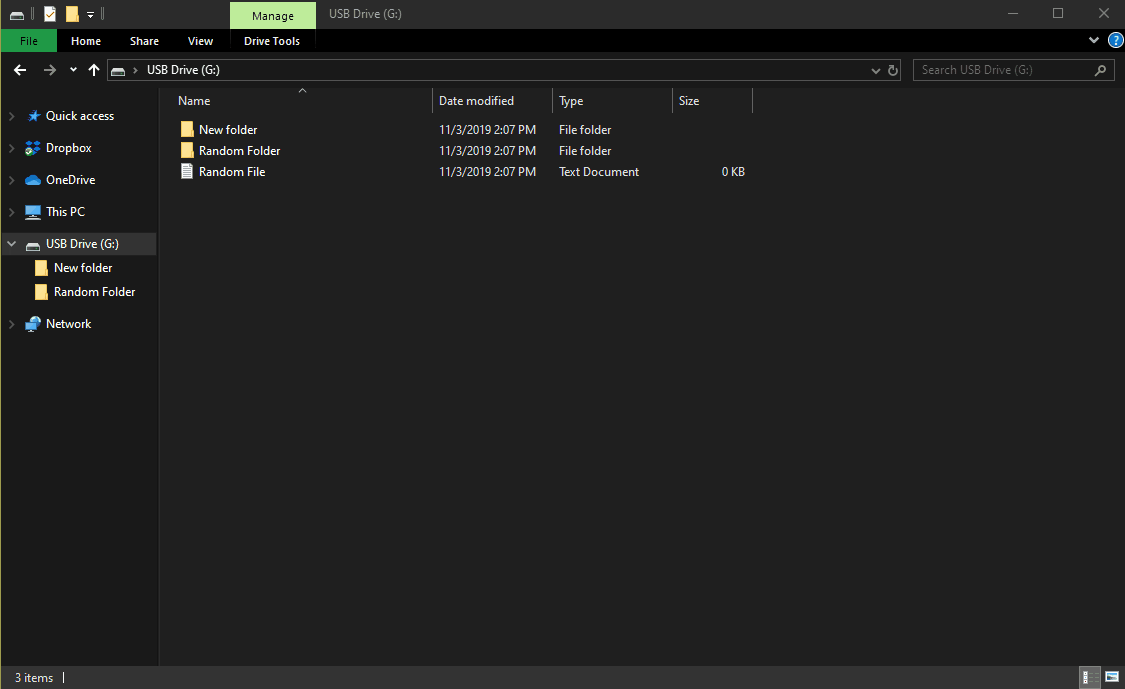Screen dimensions: 1125x689
Task: Select OneDrive in the navigation pane
Action: (x=70, y=179)
